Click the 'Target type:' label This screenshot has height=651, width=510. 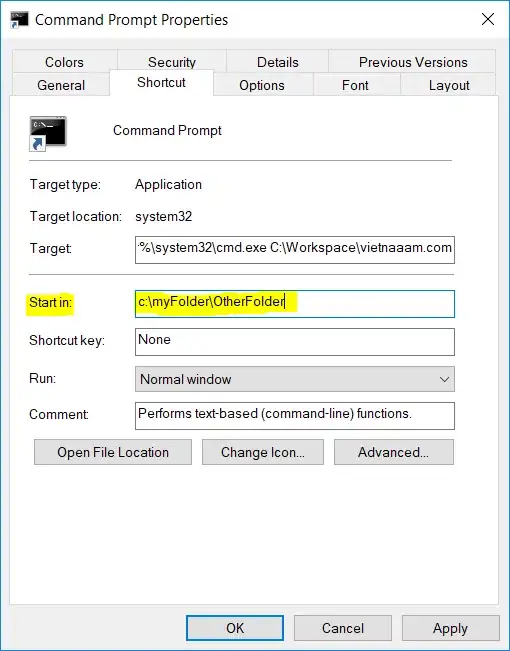pos(65,184)
